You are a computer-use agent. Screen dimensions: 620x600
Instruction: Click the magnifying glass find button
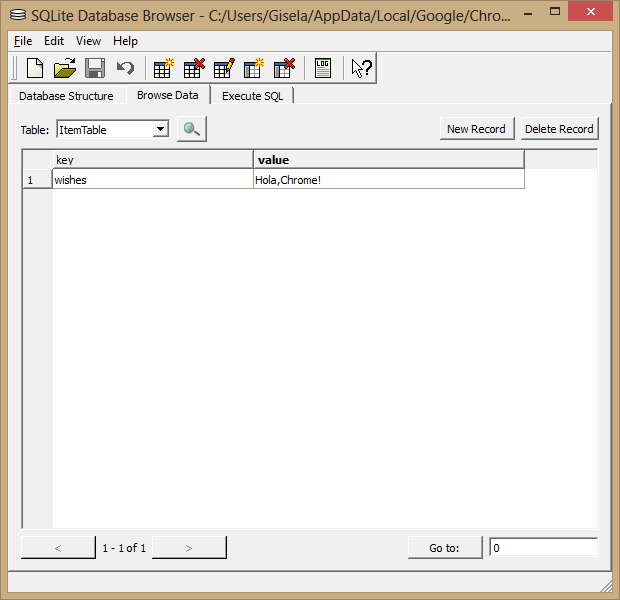pyautogui.click(x=192, y=129)
